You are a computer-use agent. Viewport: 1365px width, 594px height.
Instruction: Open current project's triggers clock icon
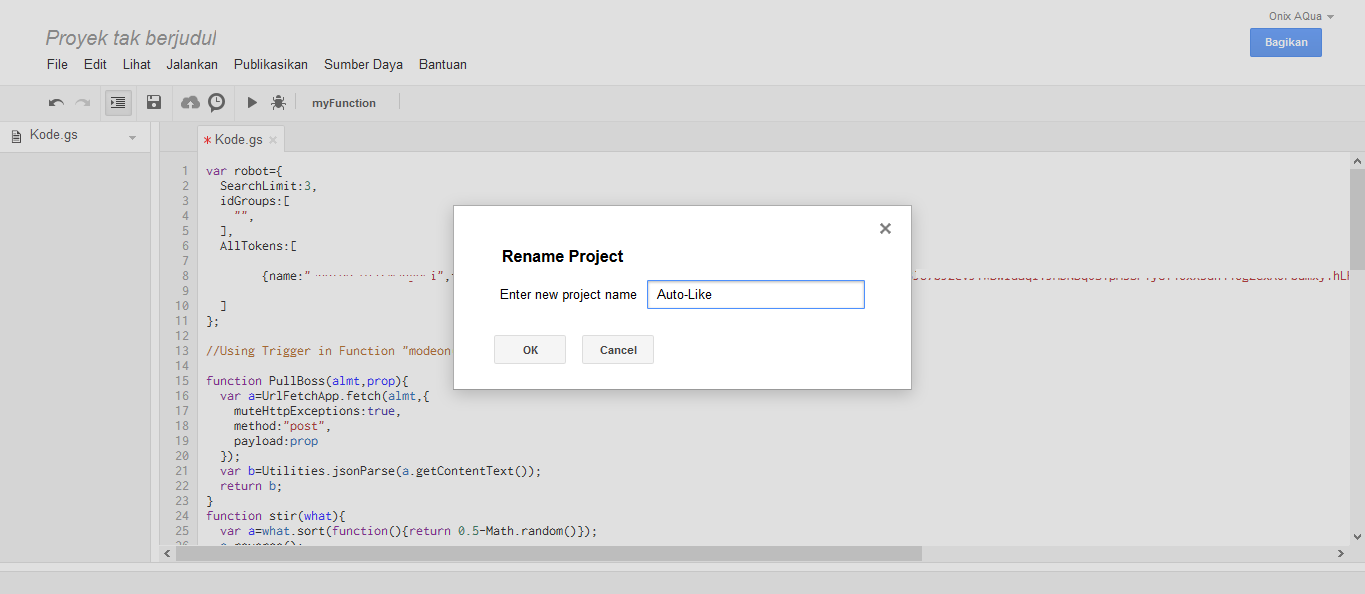[216, 102]
